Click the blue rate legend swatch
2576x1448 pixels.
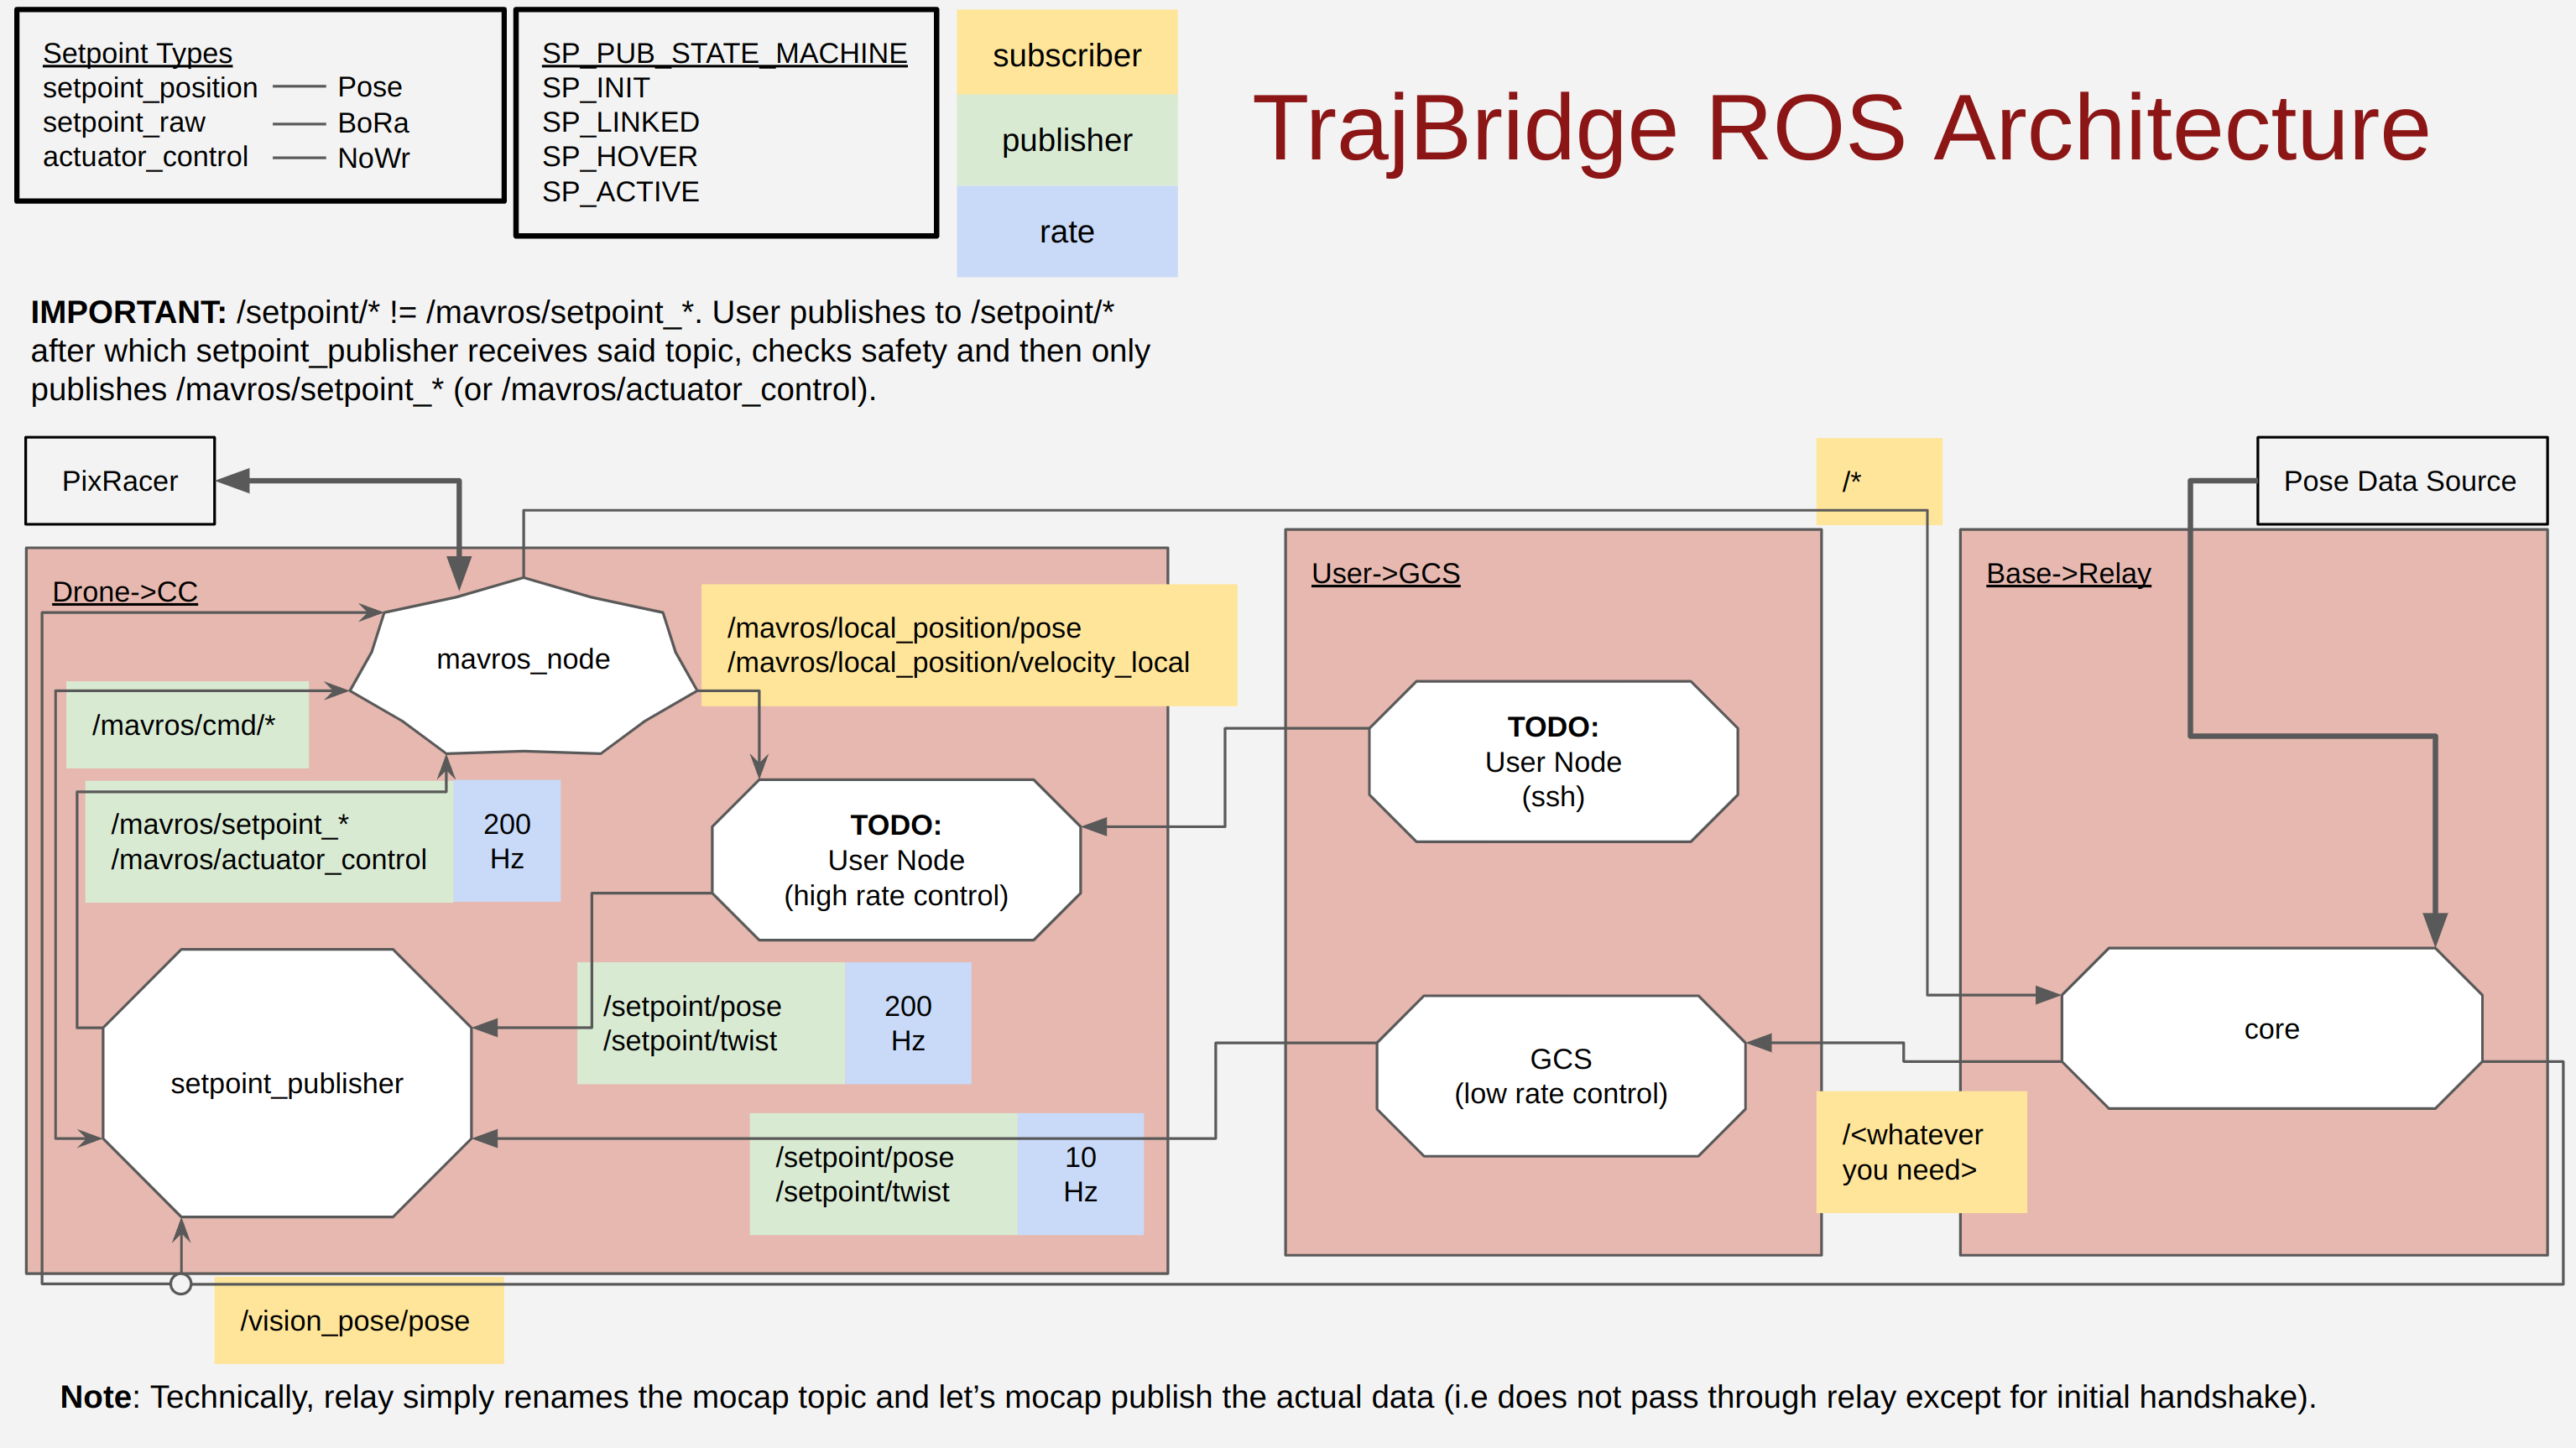1066,232
